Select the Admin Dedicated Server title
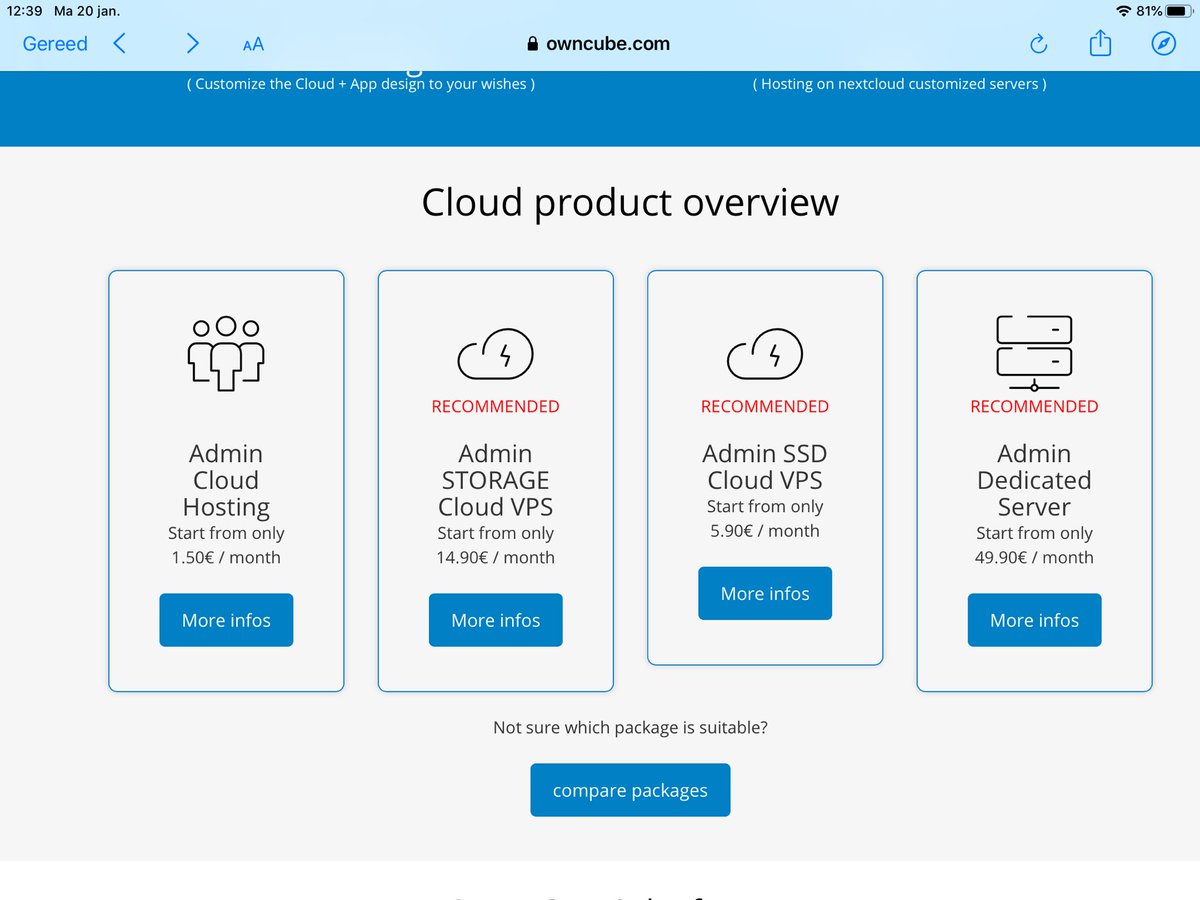The image size is (1200, 900). tap(1034, 480)
